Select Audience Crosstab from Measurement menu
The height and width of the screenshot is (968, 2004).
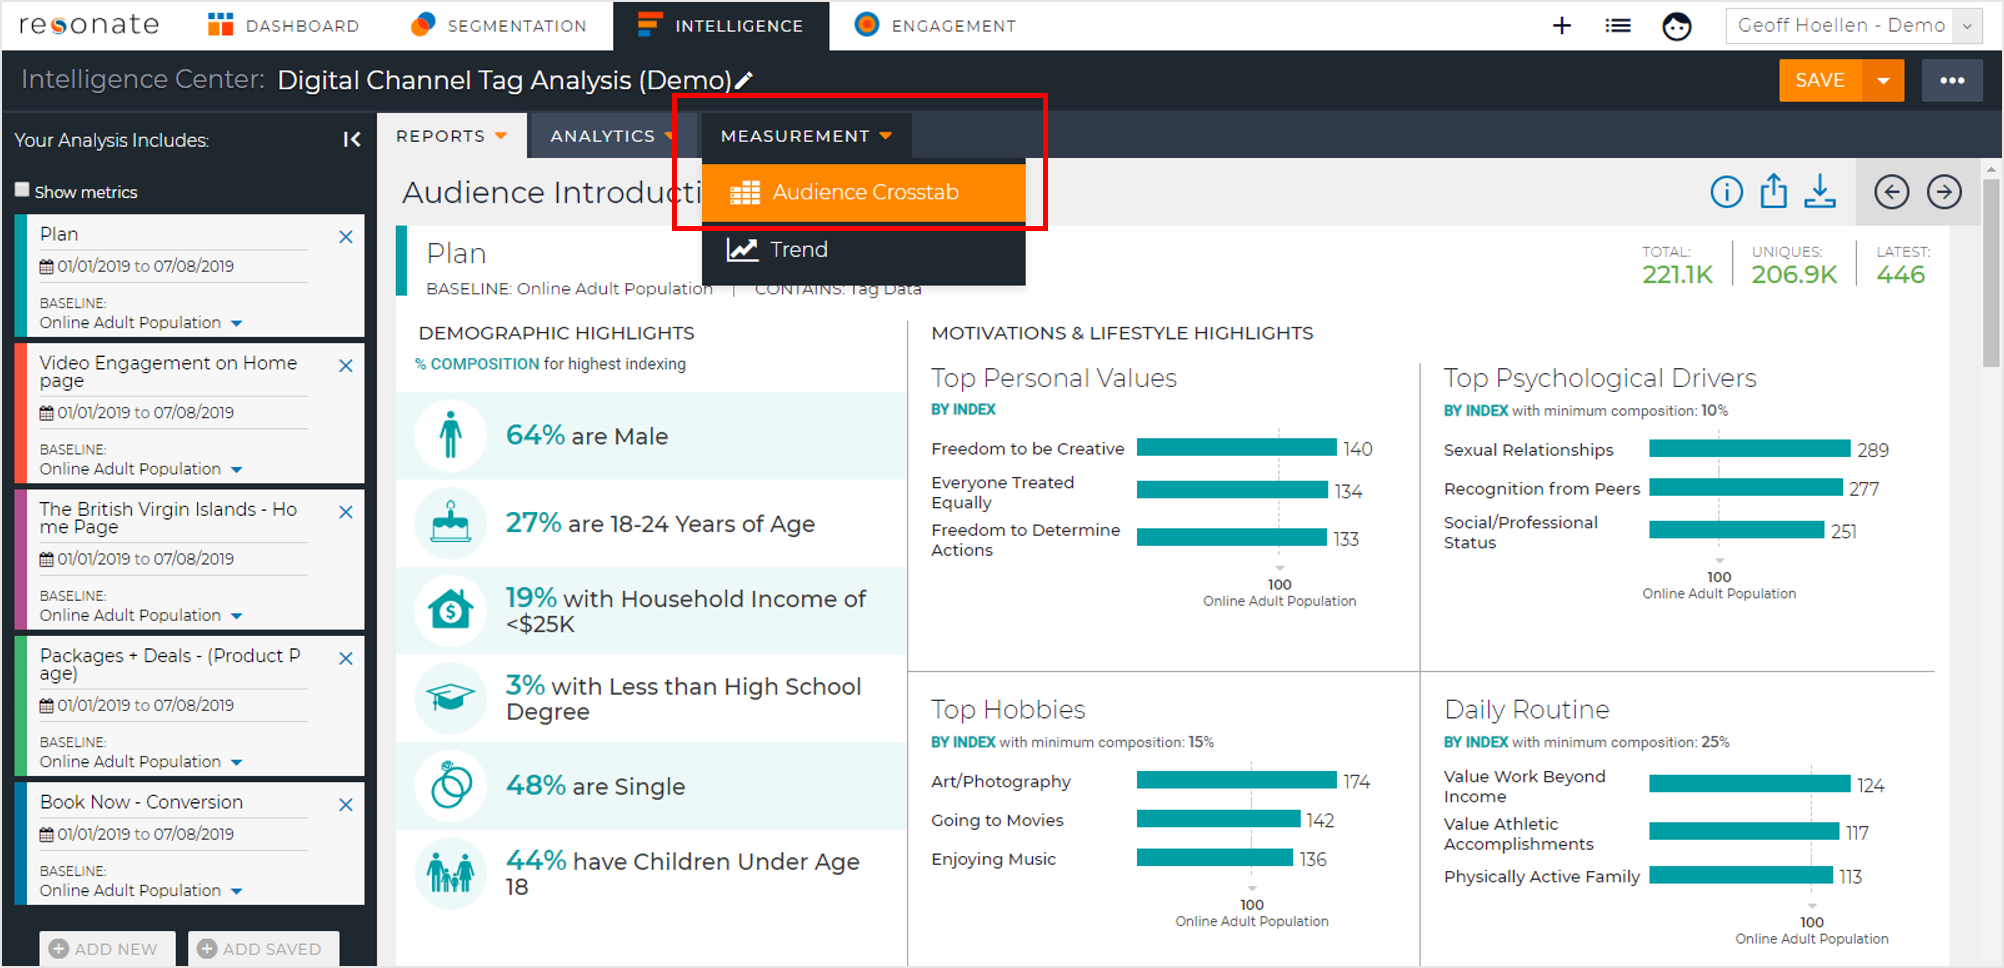[864, 192]
